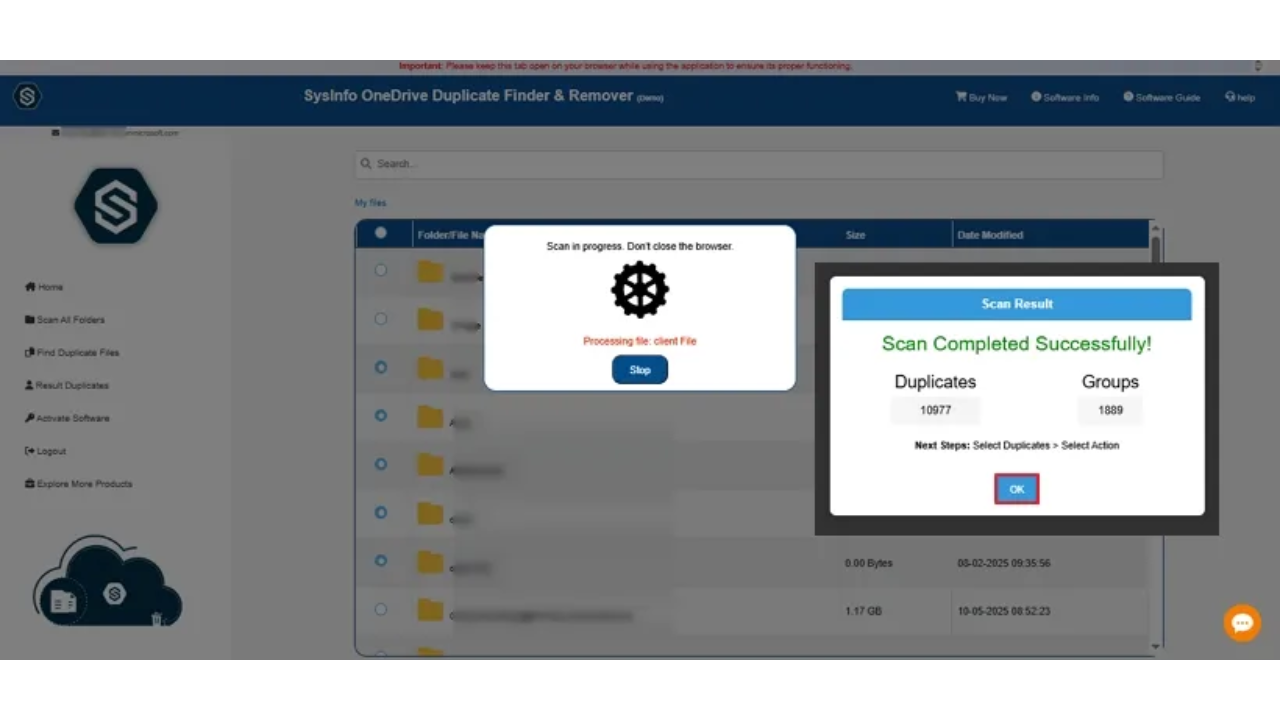Screen dimensions: 1280x720
Task: Click the My files breadcrumb link
Action: (370, 203)
